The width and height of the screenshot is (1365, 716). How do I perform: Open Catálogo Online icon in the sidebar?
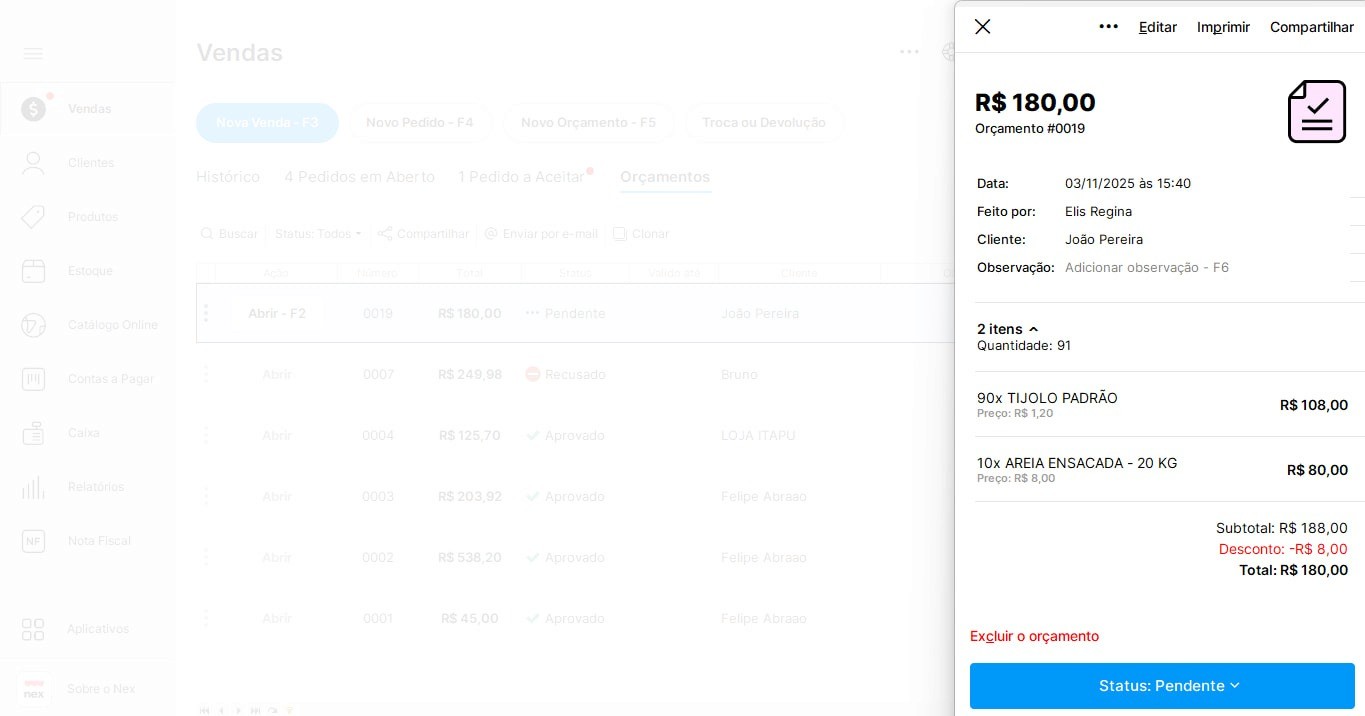33,325
